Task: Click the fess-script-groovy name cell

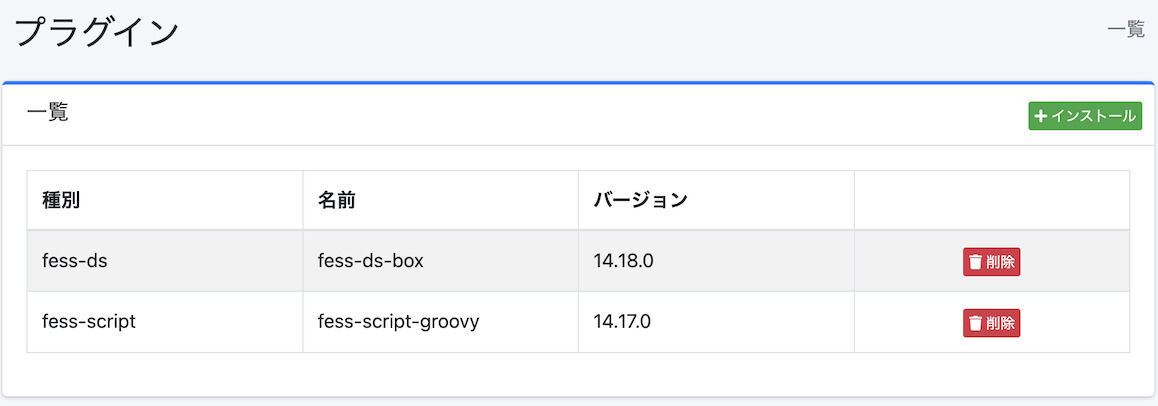Action: click(x=440, y=323)
